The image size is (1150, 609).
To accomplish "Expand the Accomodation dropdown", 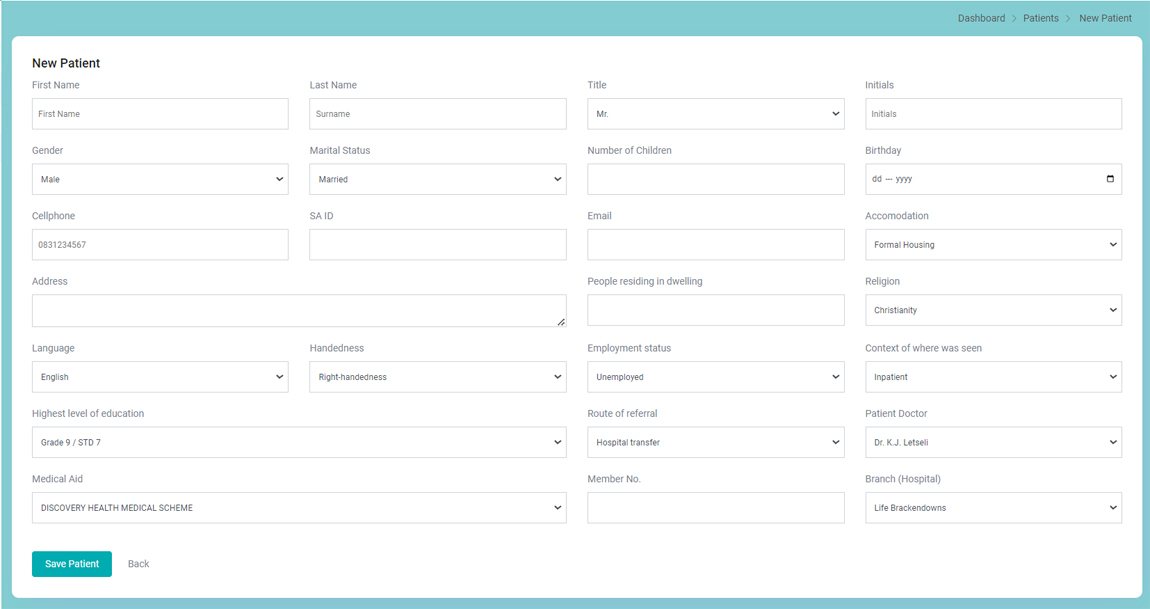I will (992, 245).
